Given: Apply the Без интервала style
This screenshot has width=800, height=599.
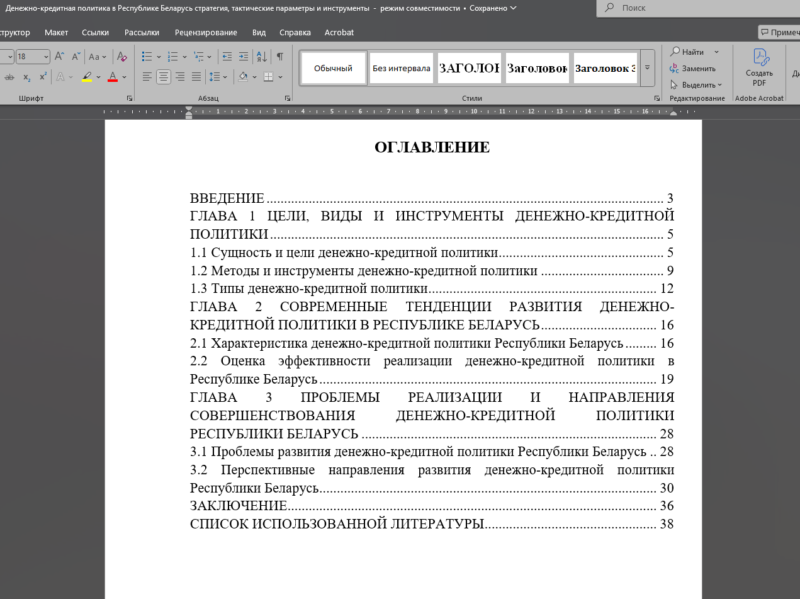Looking at the screenshot, I should 401,68.
